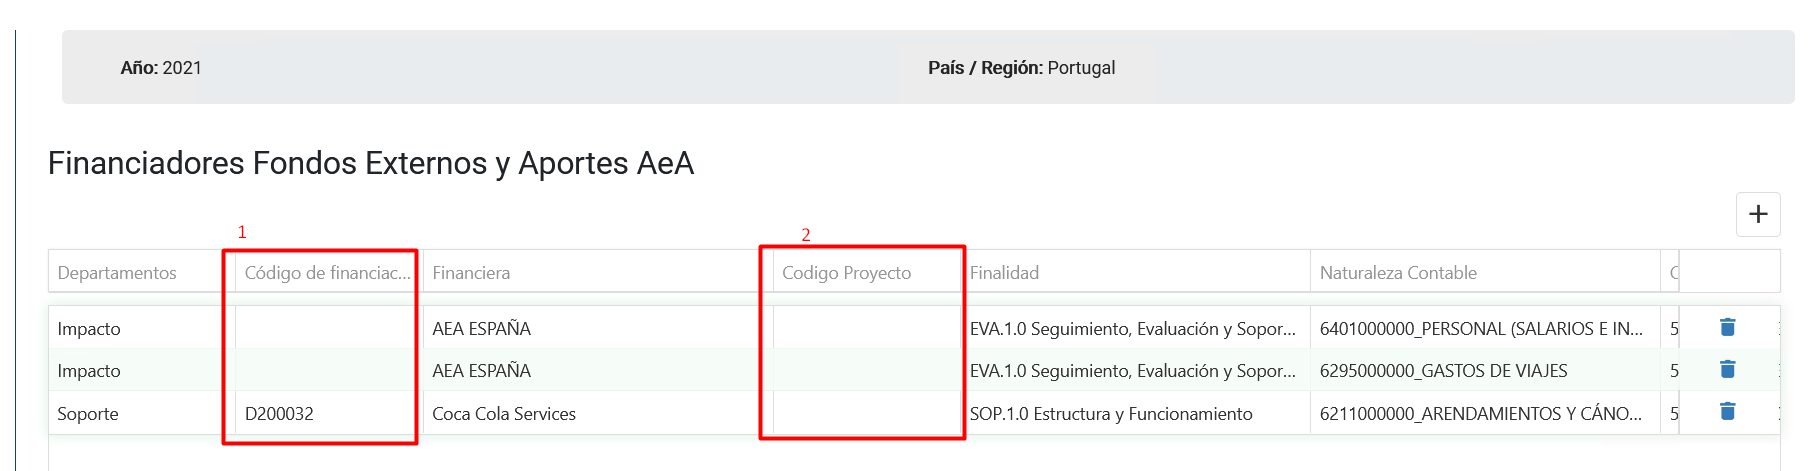
Task: Click País / Región Portugal label
Action: coord(1021,68)
